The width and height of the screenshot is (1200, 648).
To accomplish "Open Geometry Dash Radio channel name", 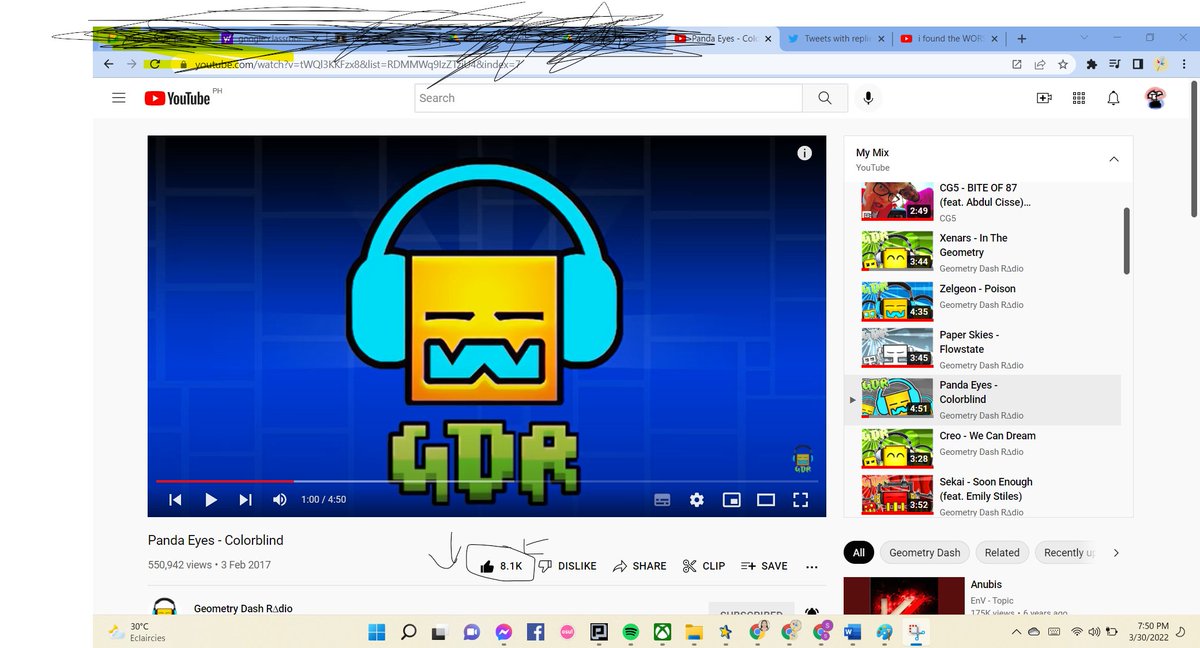I will click(243, 608).
